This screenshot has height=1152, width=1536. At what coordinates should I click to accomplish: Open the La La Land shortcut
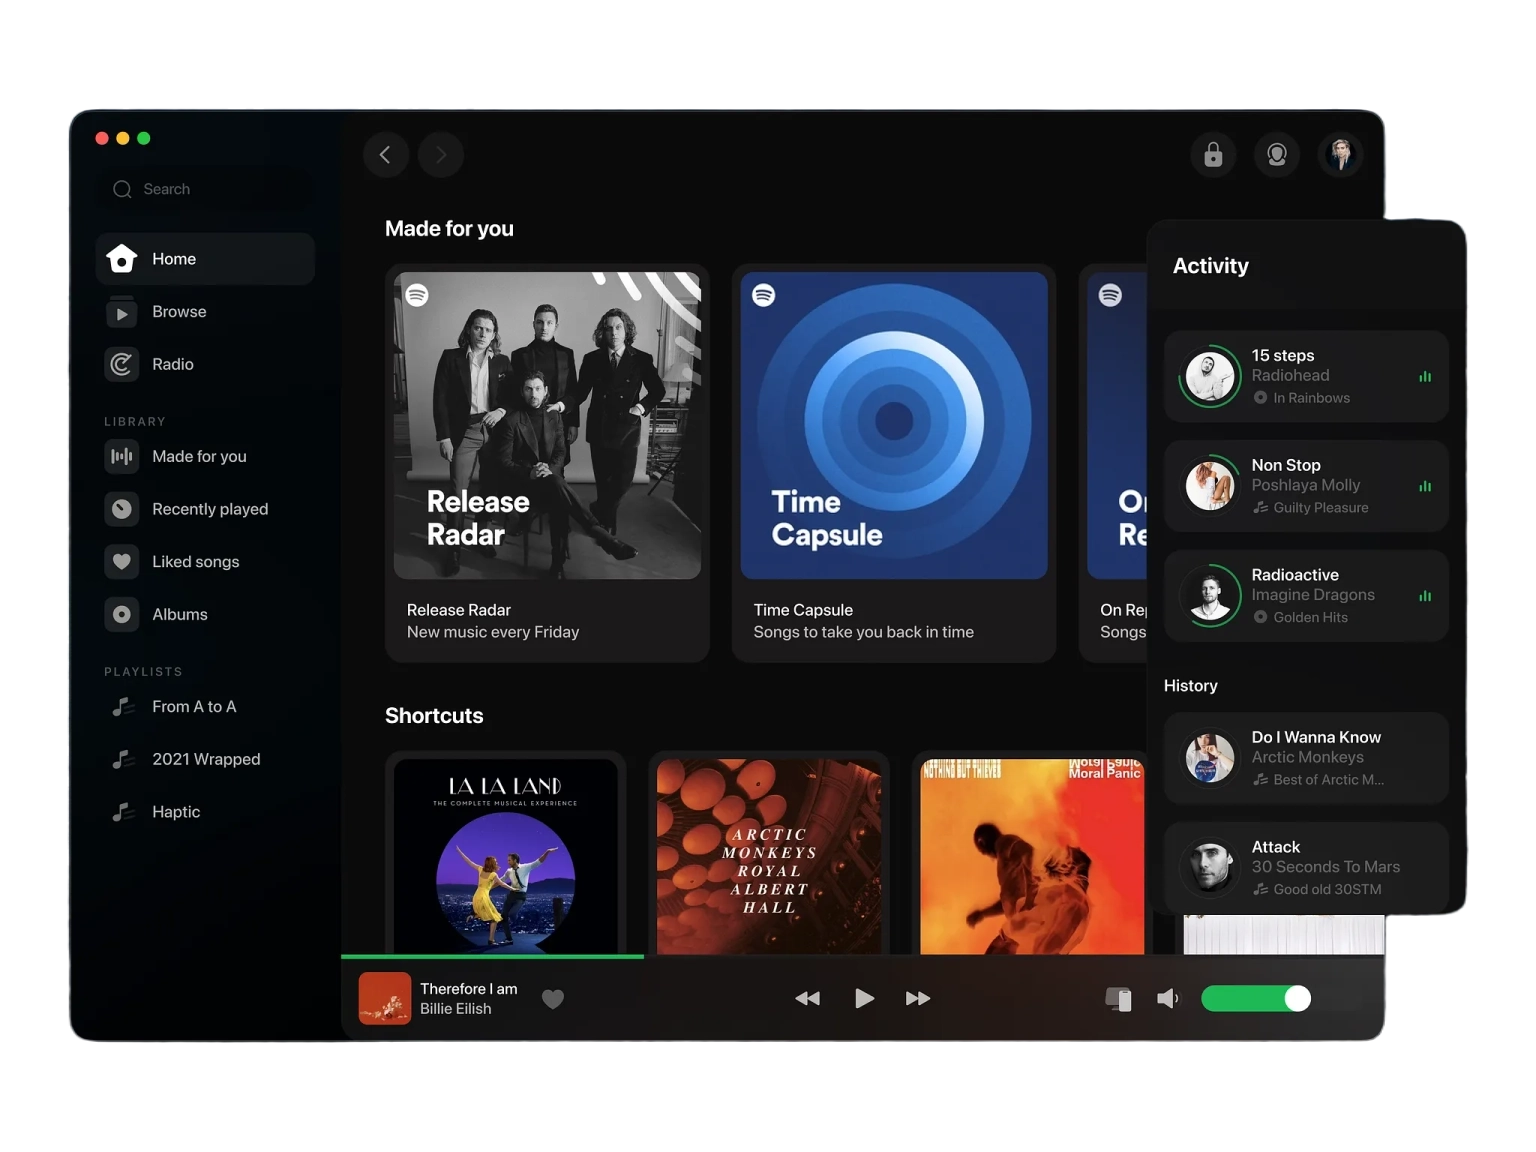(x=506, y=857)
